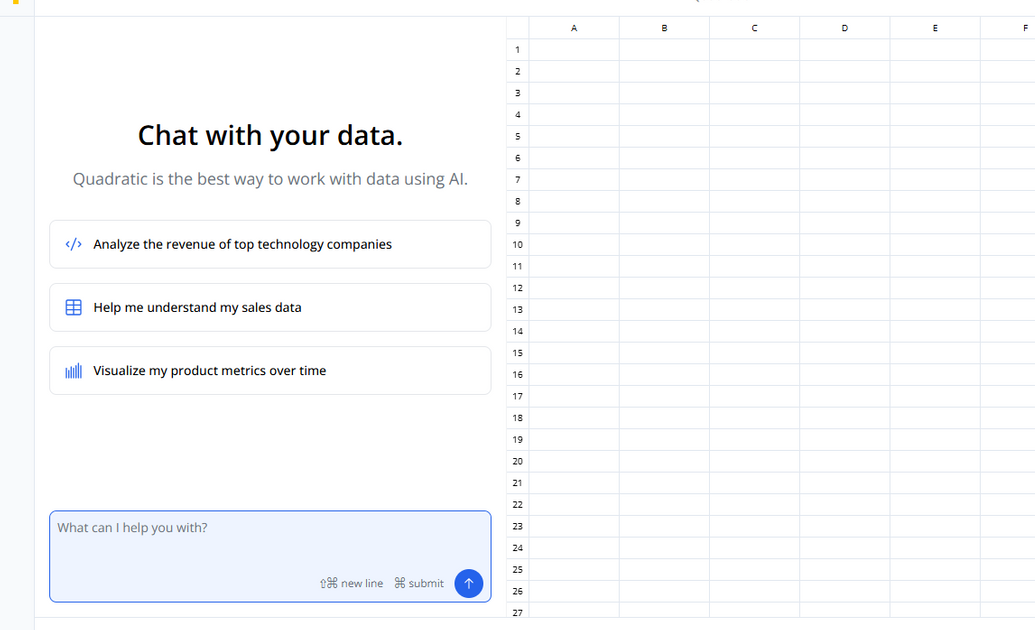Select cell B20
Viewport: 1035px width, 630px height.
(x=664, y=461)
